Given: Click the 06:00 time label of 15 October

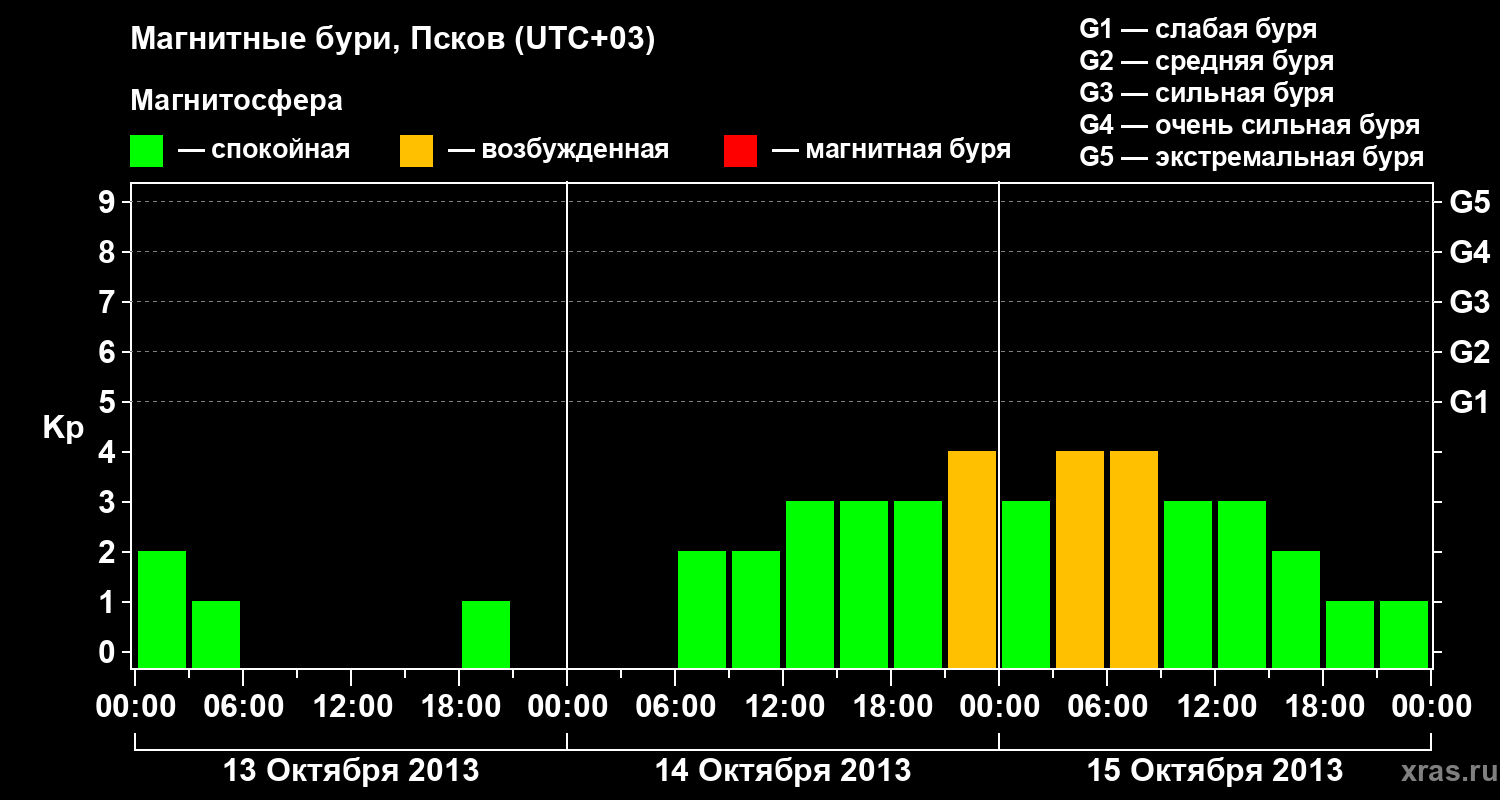Looking at the screenshot, I should coord(1107,706).
